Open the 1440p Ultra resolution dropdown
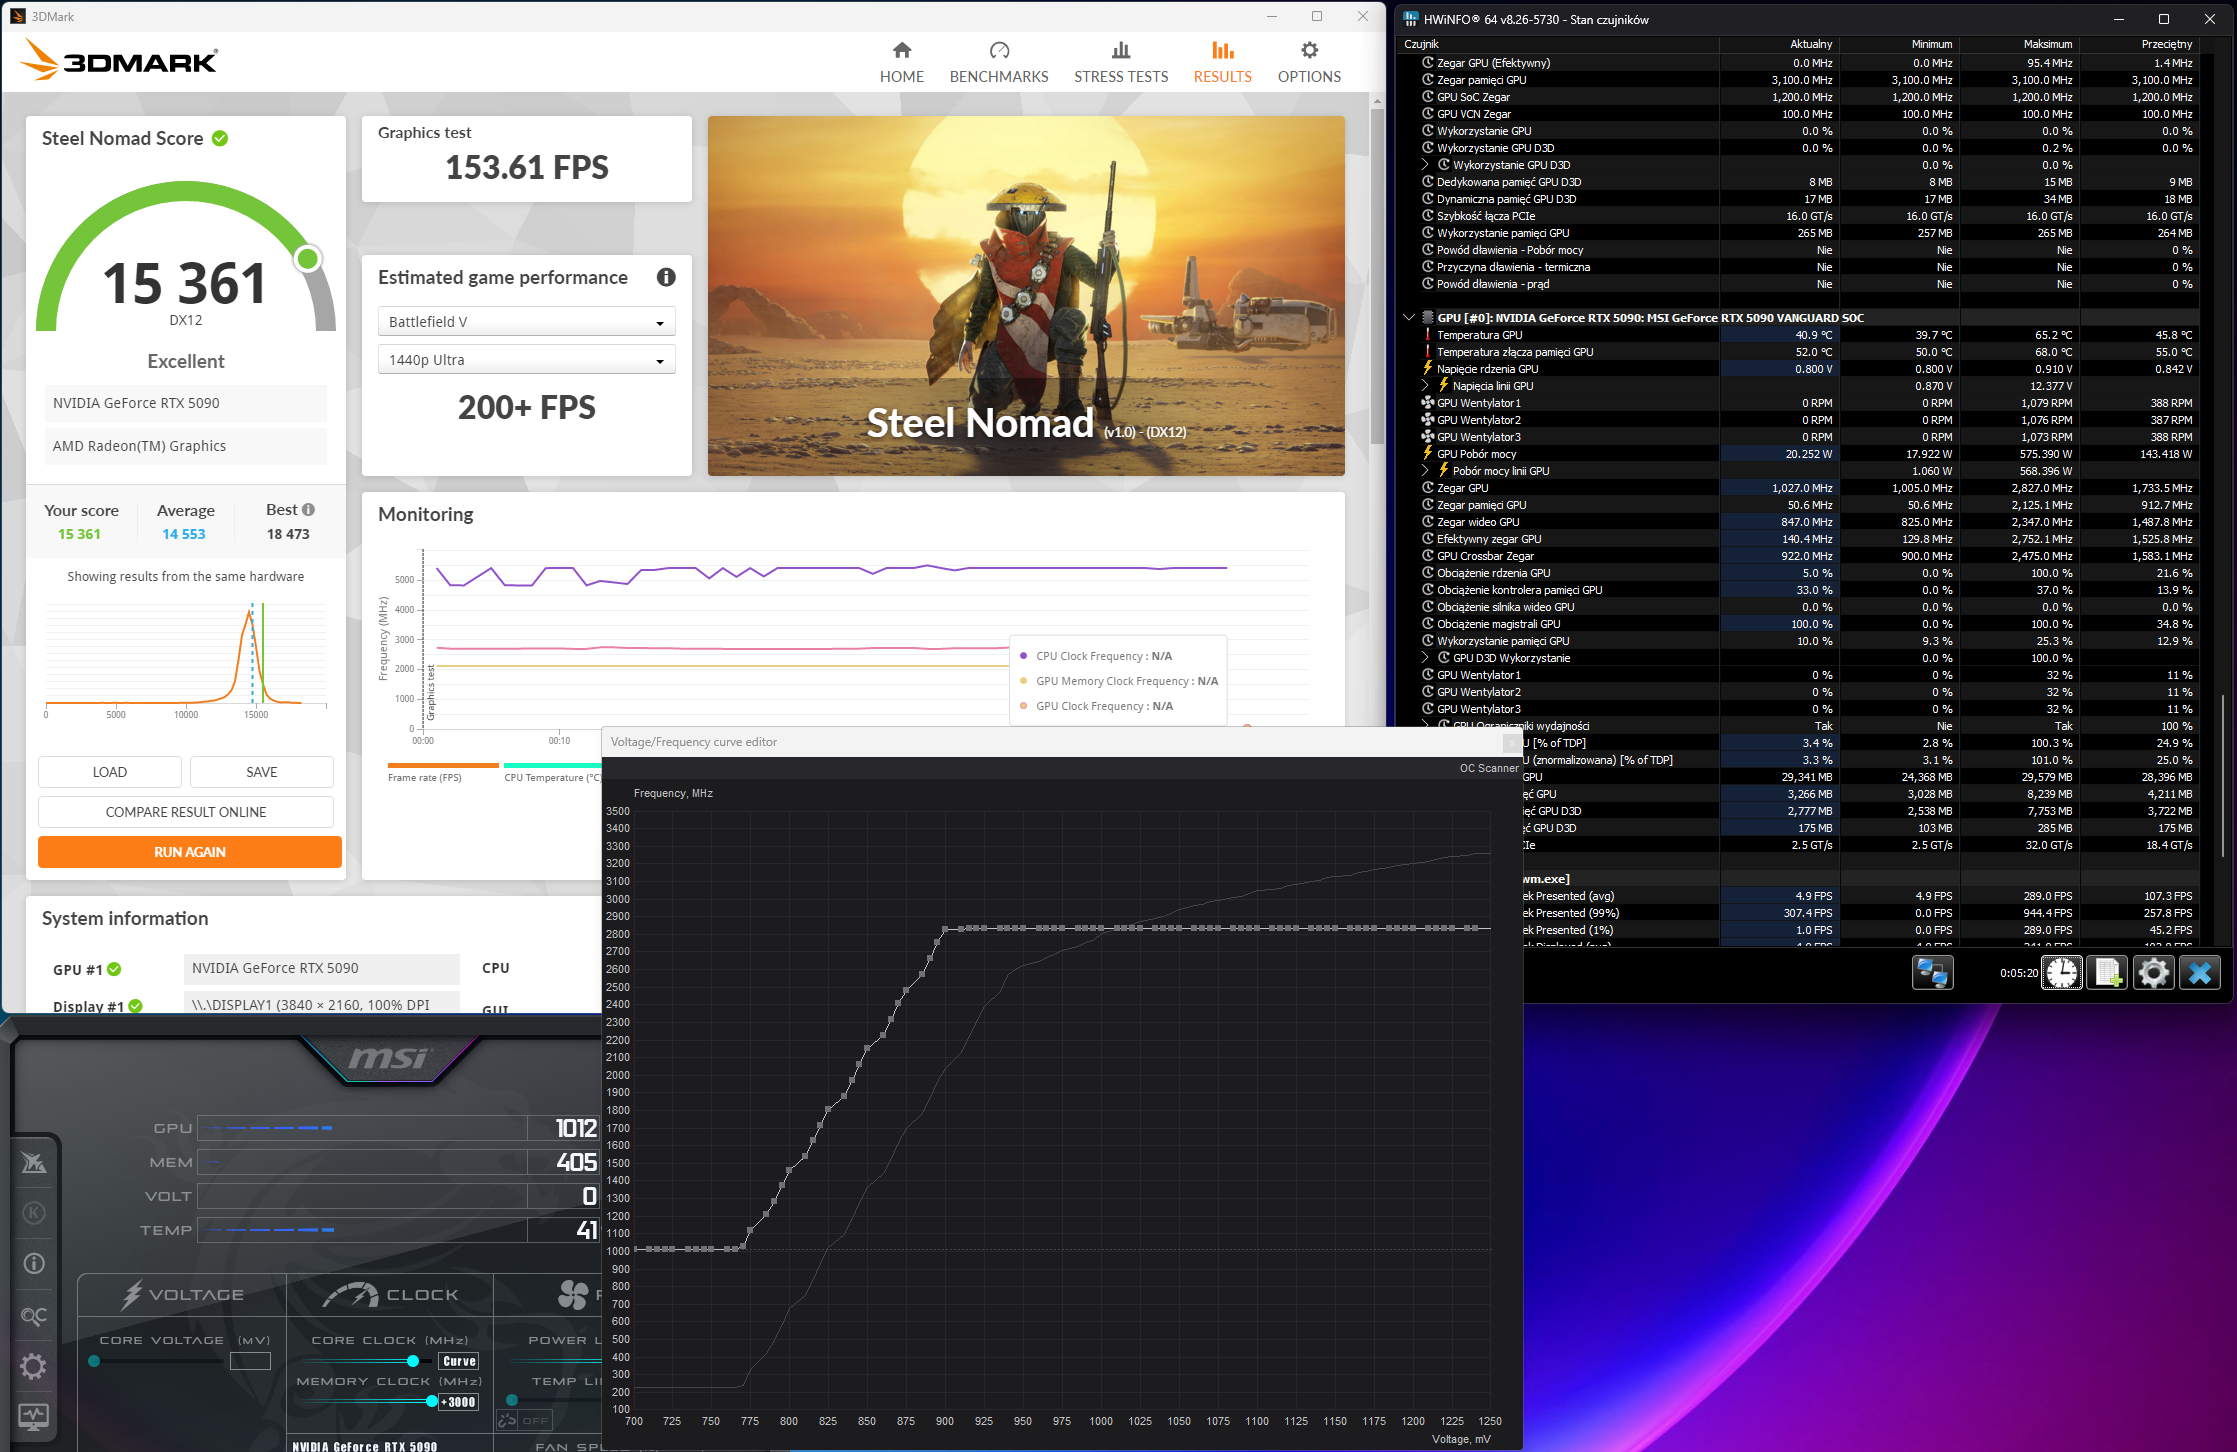 [527, 360]
